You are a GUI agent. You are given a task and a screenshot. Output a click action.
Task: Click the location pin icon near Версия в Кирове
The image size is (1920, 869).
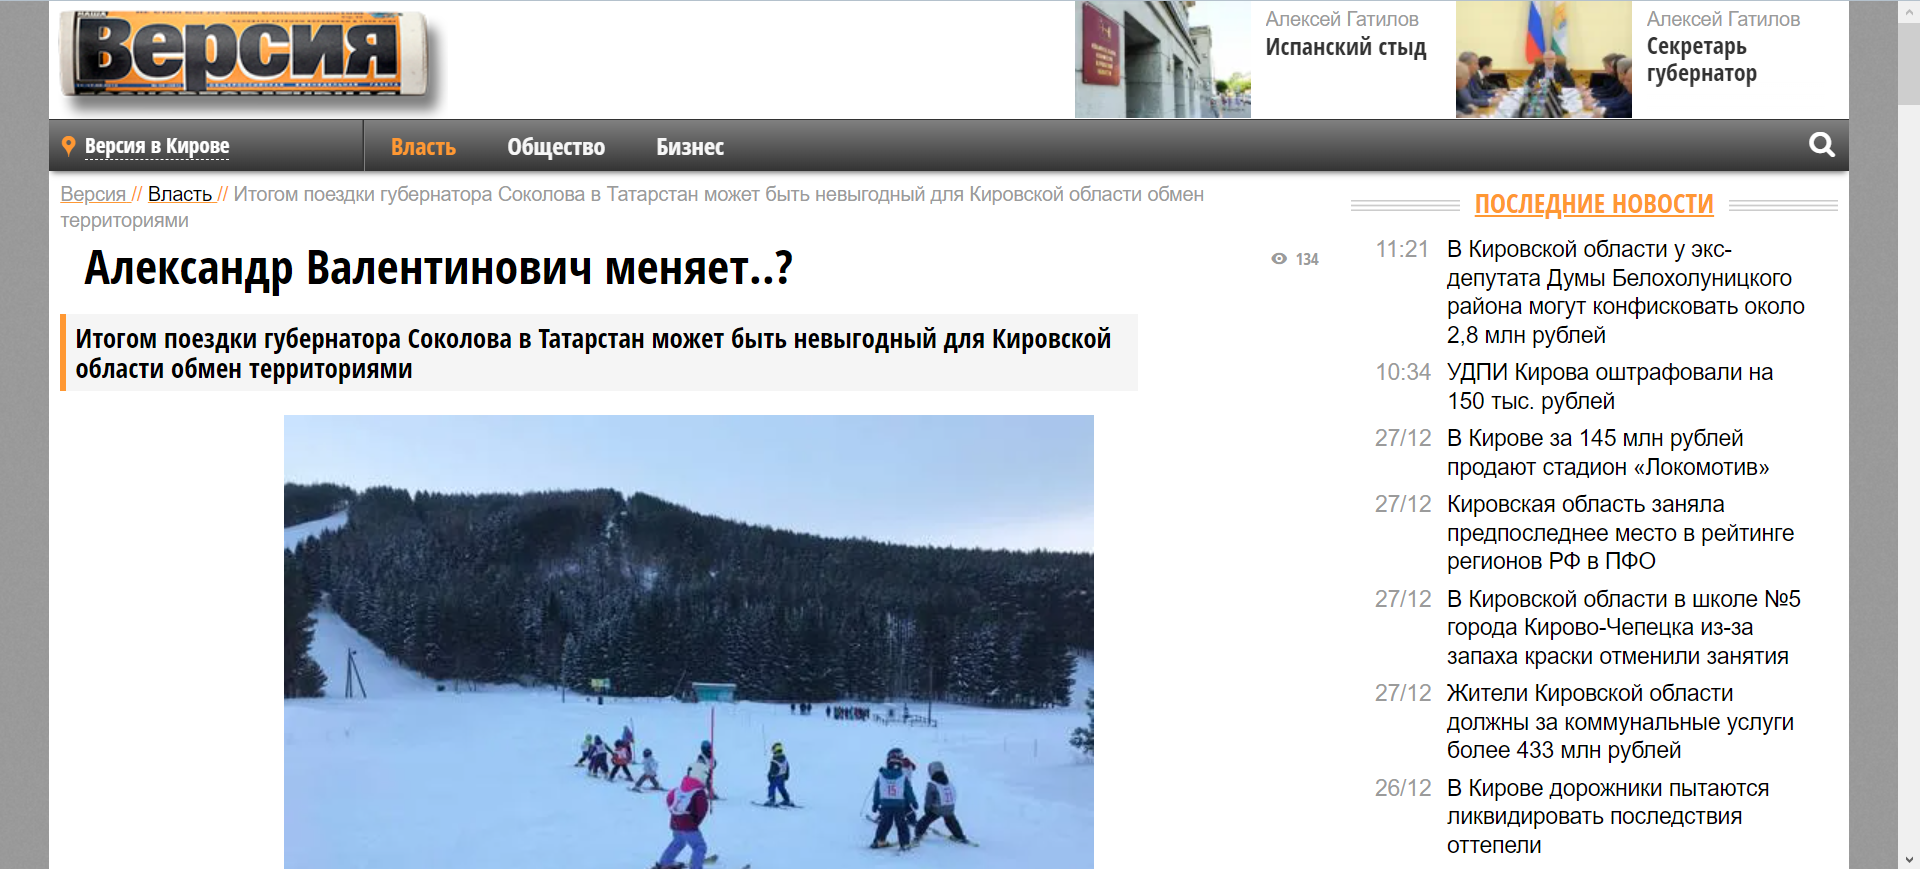pos(69,146)
